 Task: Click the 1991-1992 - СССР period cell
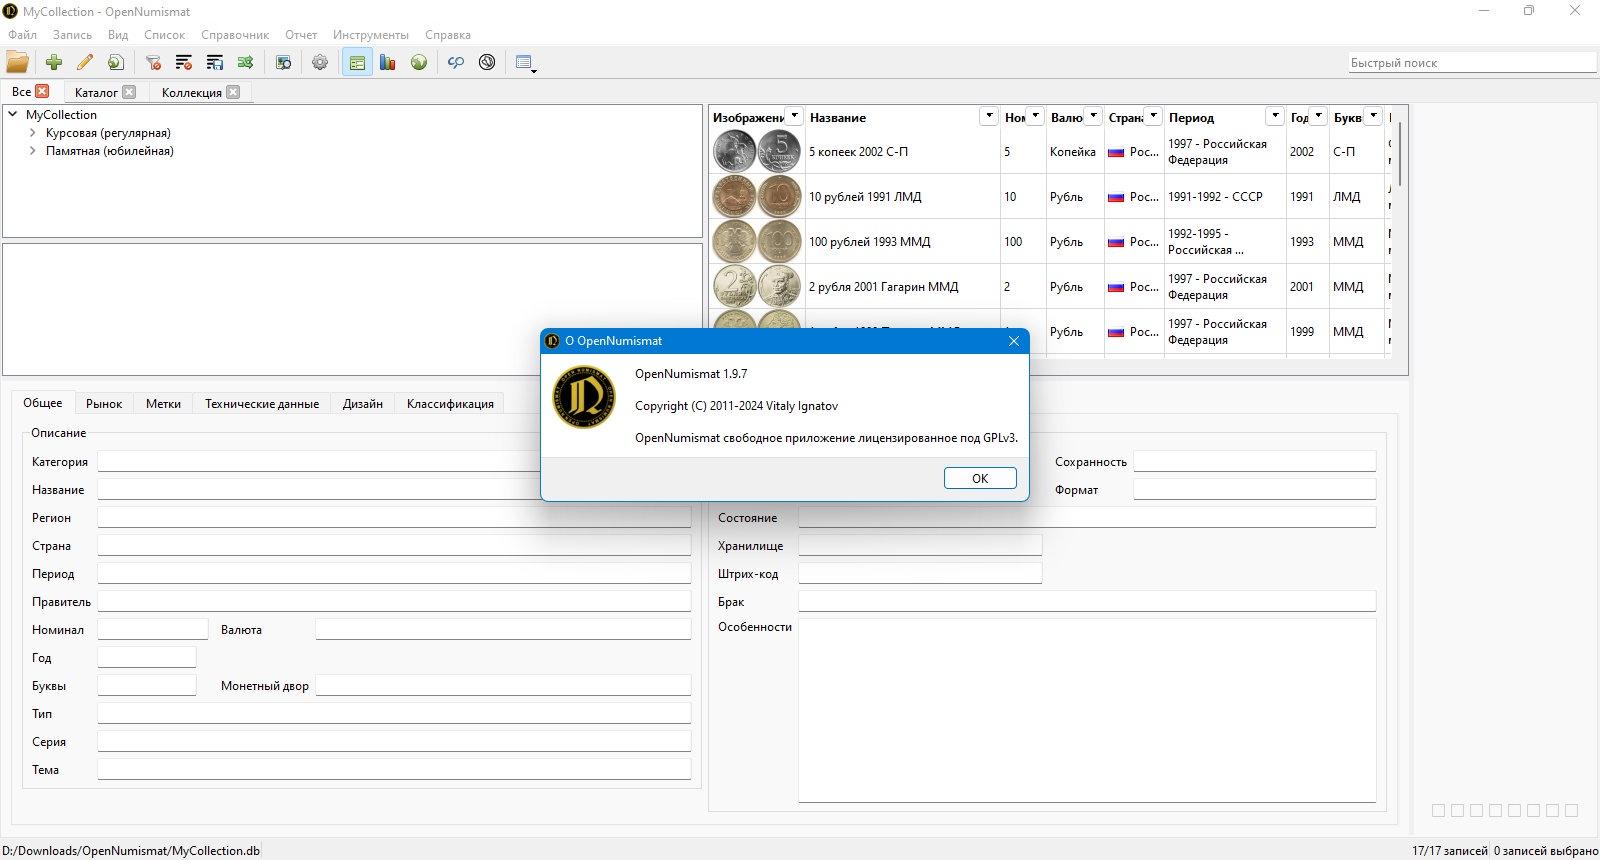1225,196
